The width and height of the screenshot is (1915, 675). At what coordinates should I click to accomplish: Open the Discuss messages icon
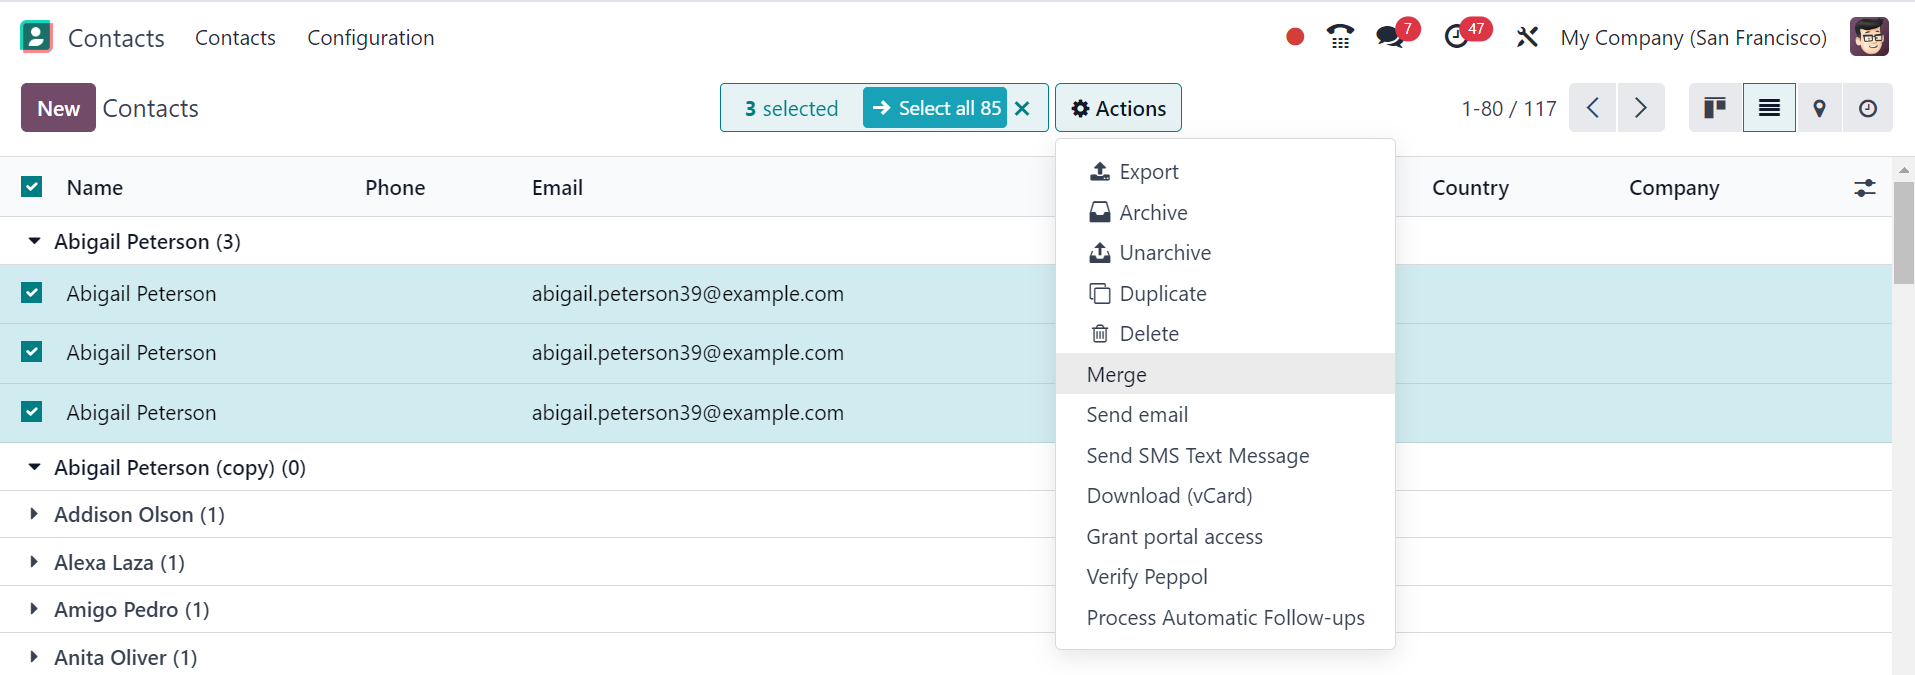[1390, 37]
